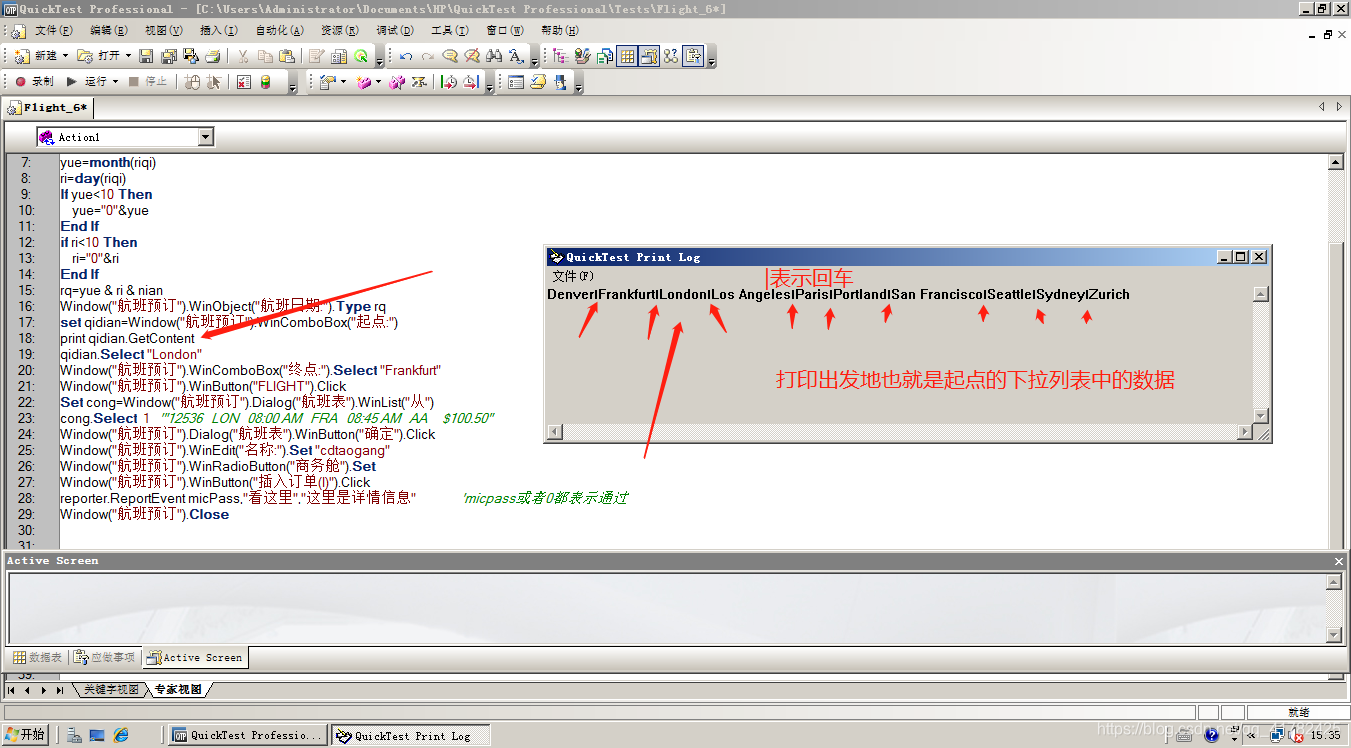Click the Copy icon in the toolbar

265,56
